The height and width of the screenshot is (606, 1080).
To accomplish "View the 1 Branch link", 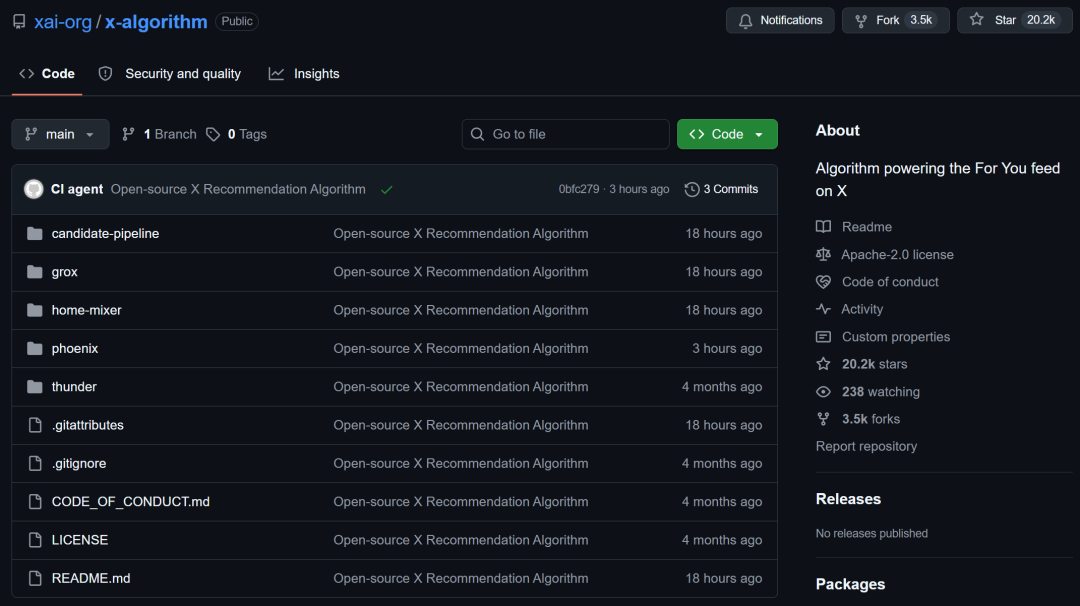I will [x=159, y=134].
